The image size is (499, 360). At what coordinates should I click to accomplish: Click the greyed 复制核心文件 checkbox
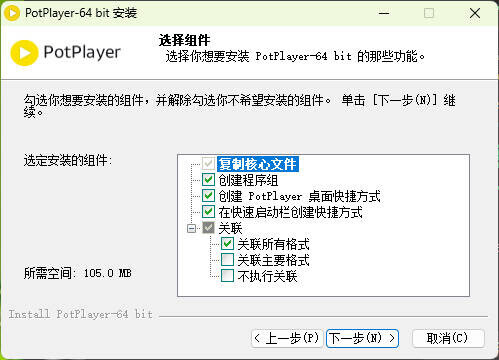coord(208,164)
